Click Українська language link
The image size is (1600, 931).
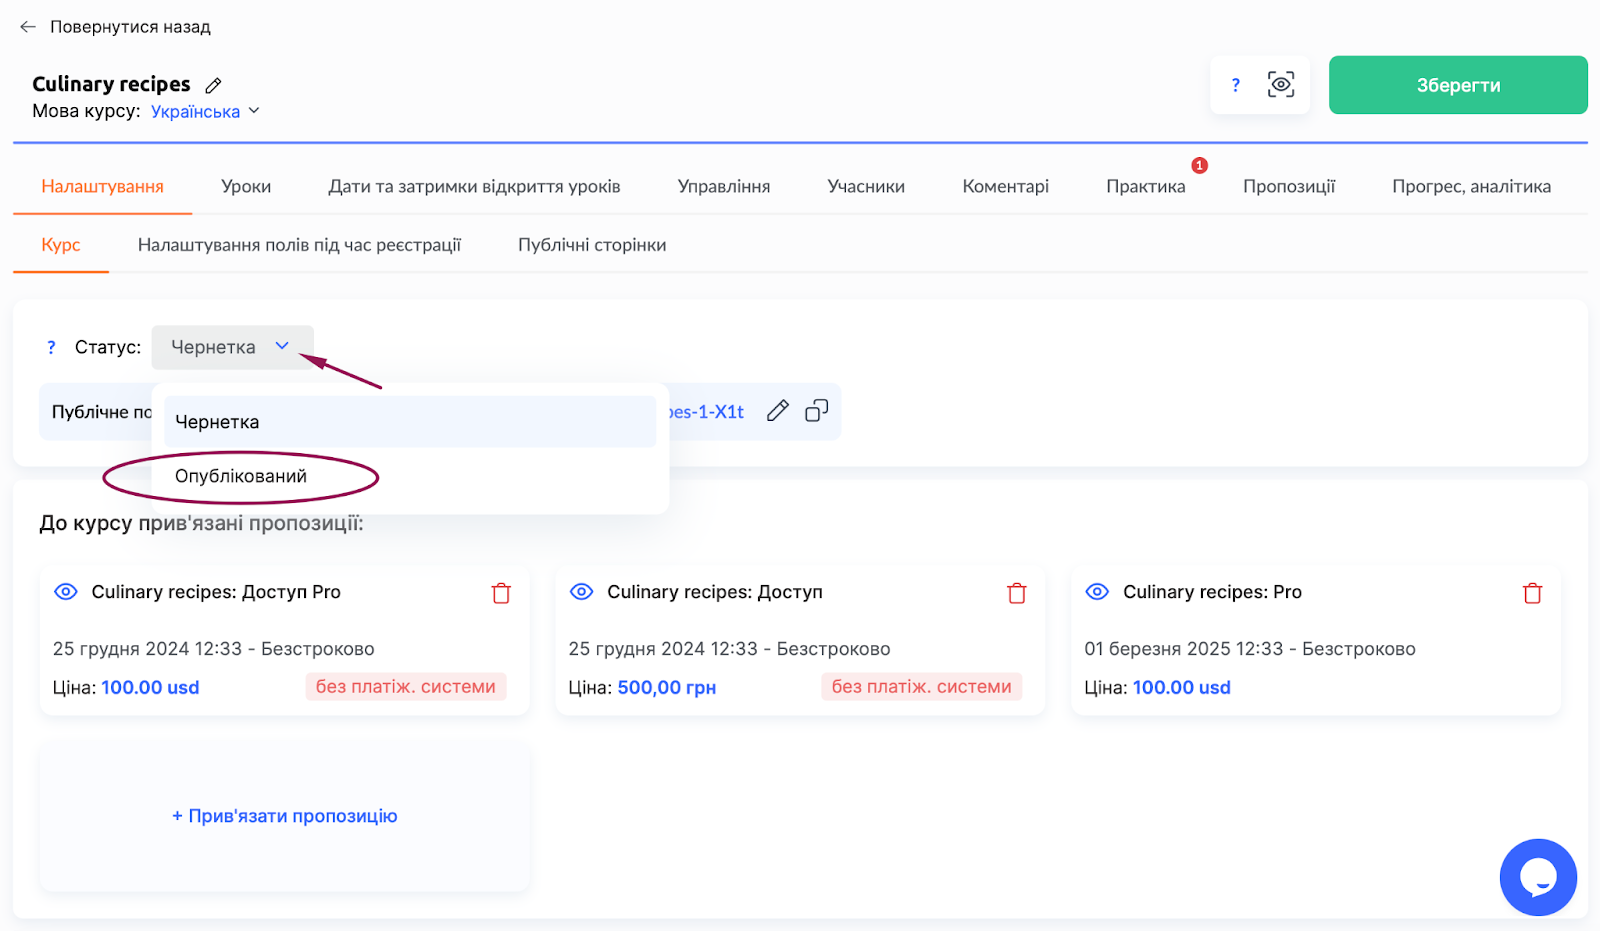tap(195, 111)
